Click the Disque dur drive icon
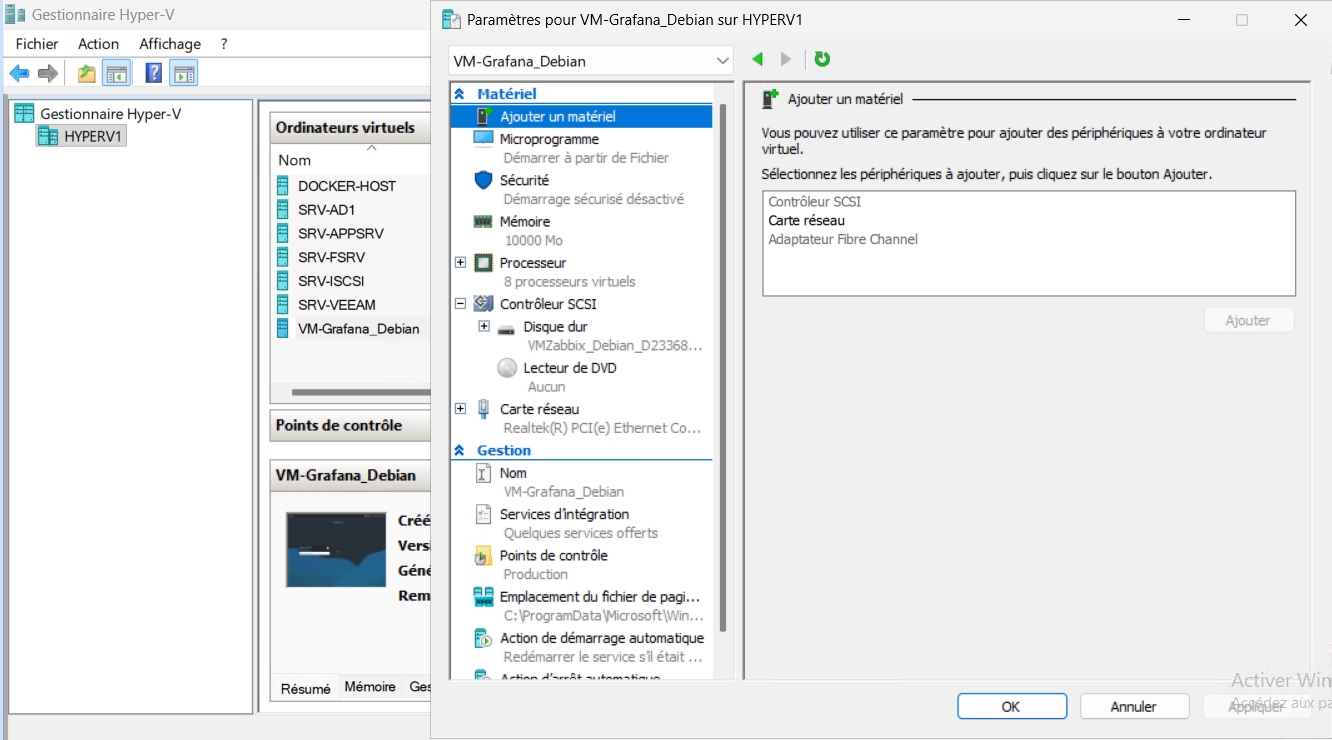 point(506,328)
